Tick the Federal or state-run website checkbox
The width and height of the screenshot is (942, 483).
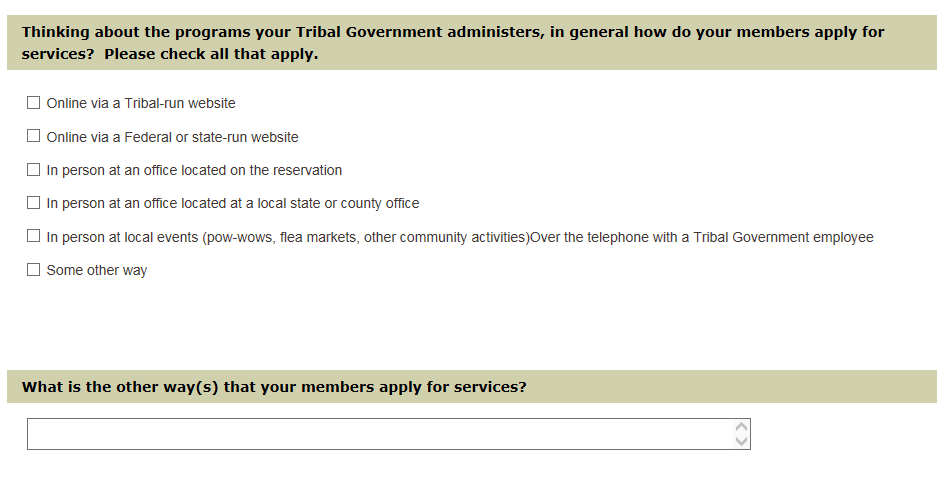pyautogui.click(x=34, y=136)
